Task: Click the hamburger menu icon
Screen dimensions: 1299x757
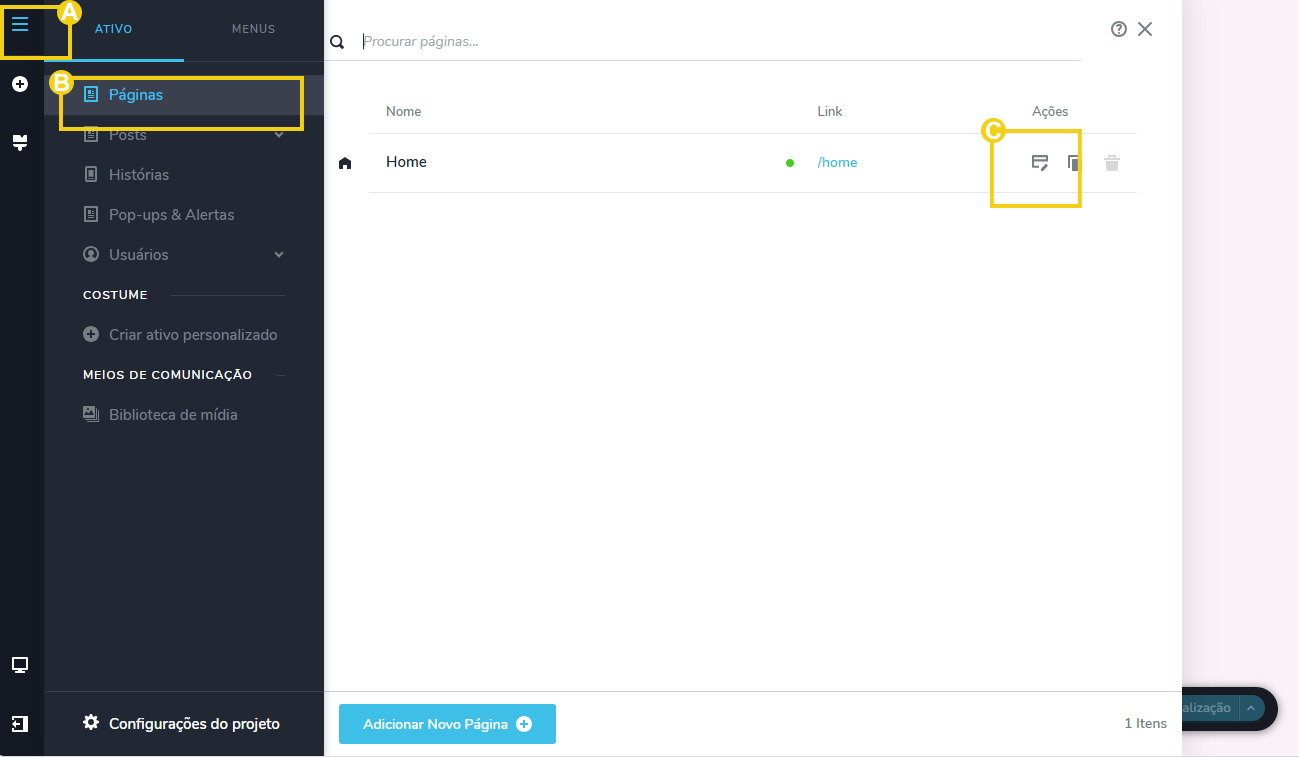Action: pyautogui.click(x=20, y=25)
